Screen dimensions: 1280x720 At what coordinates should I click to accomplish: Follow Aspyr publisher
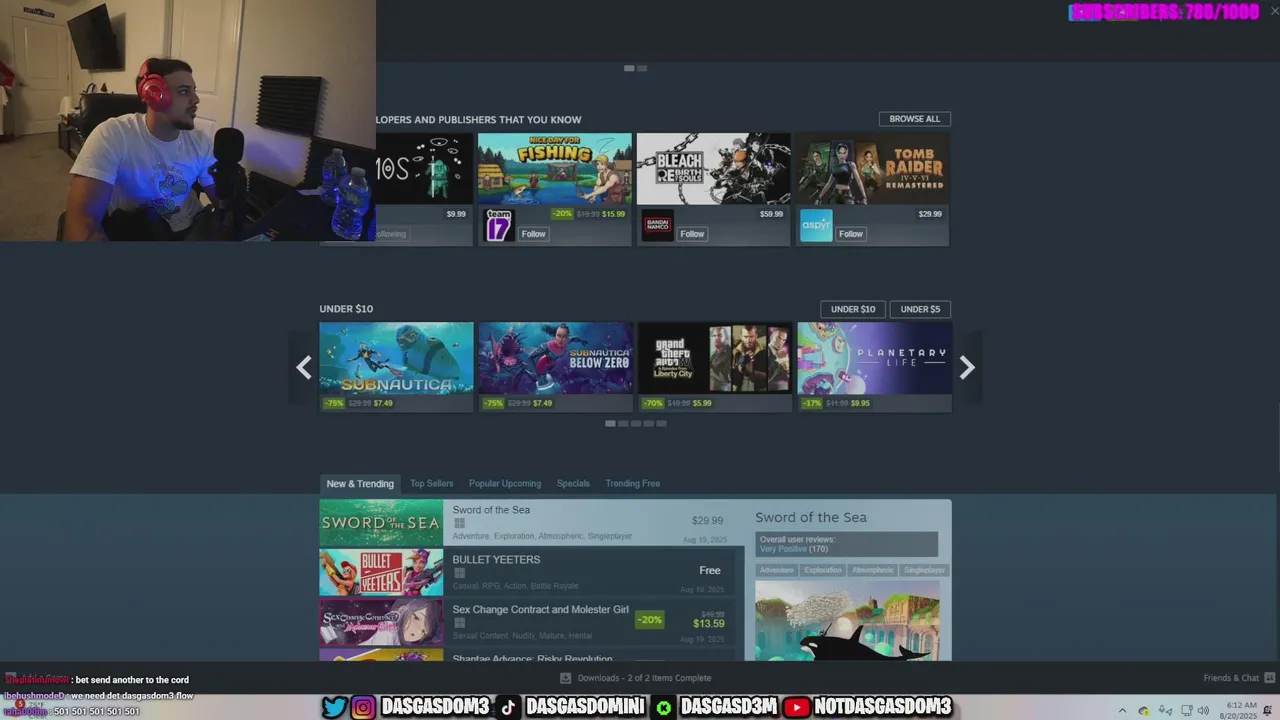(851, 234)
